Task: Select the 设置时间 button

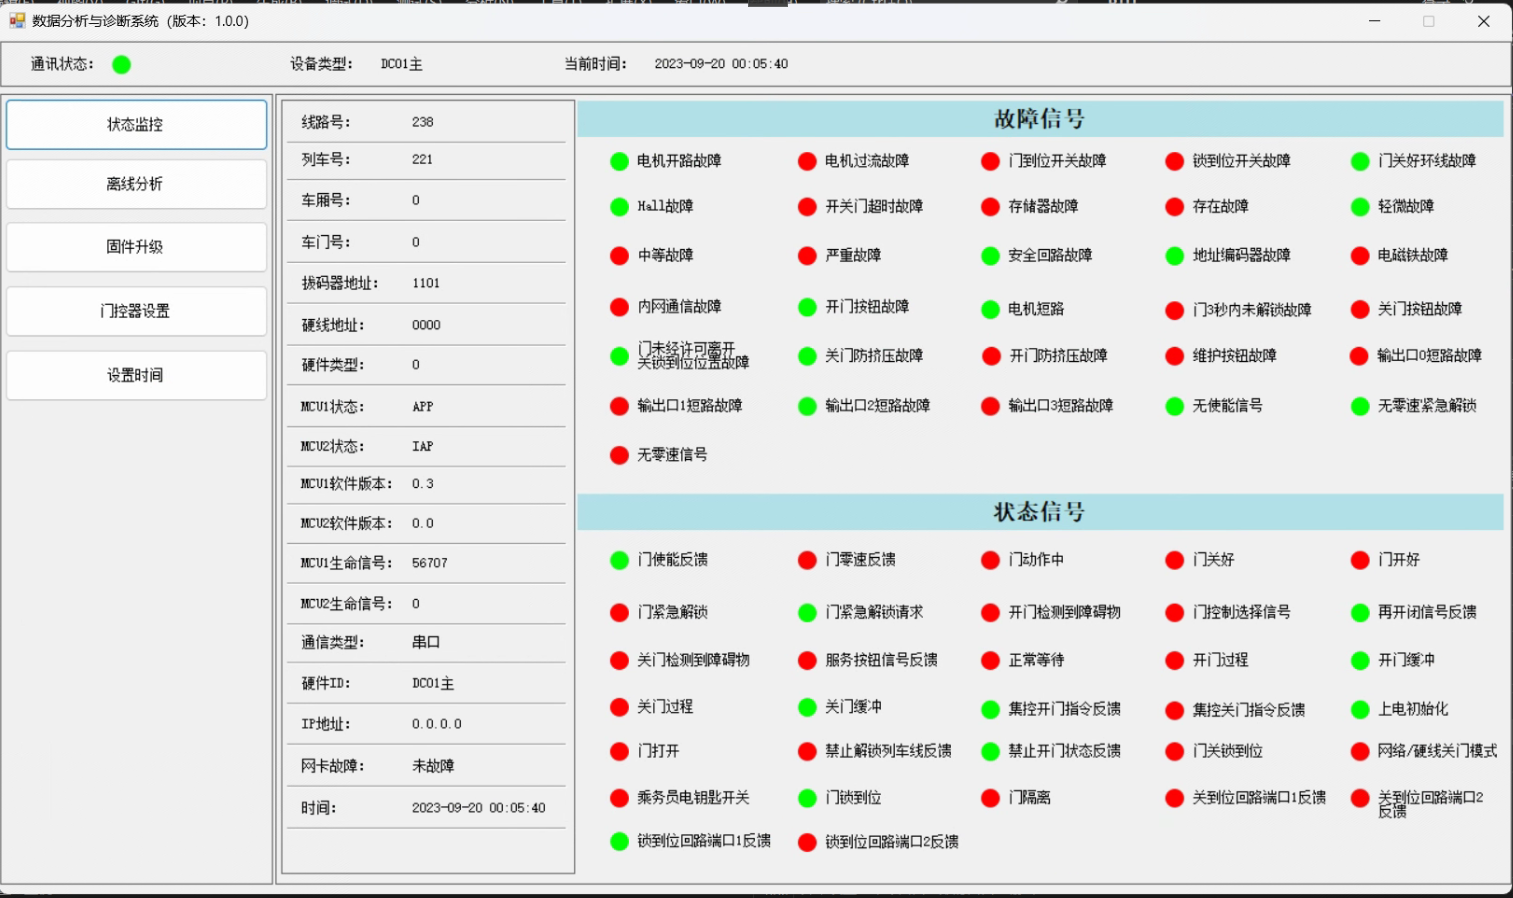Action: click(136, 375)
